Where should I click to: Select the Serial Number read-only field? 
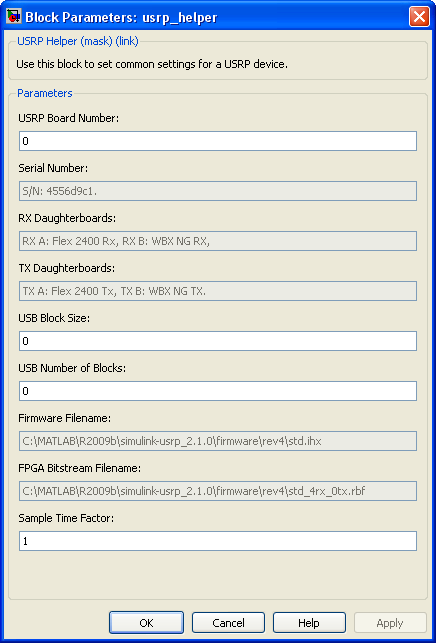pyautogui.click(x=218, y=191)
